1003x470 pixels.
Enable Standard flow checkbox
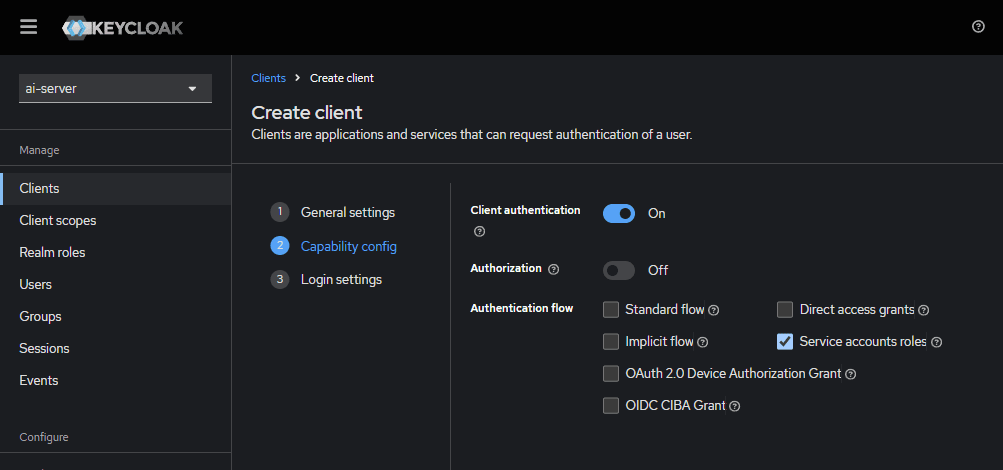pos(611,309)
